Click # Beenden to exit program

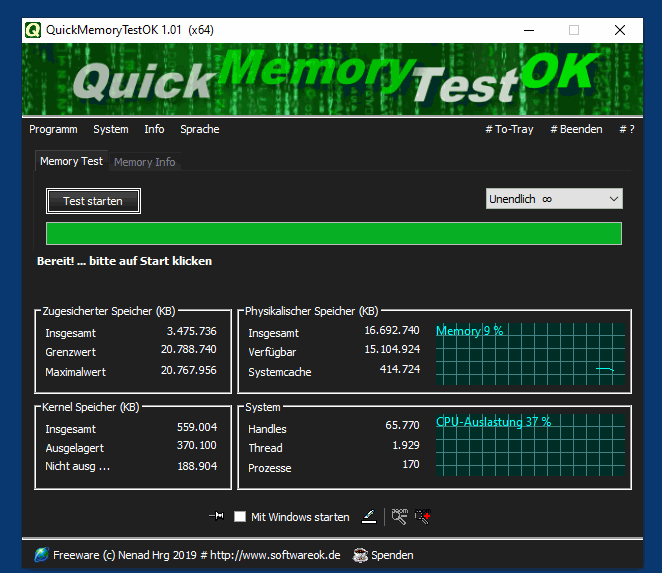[x=576, y=129]
